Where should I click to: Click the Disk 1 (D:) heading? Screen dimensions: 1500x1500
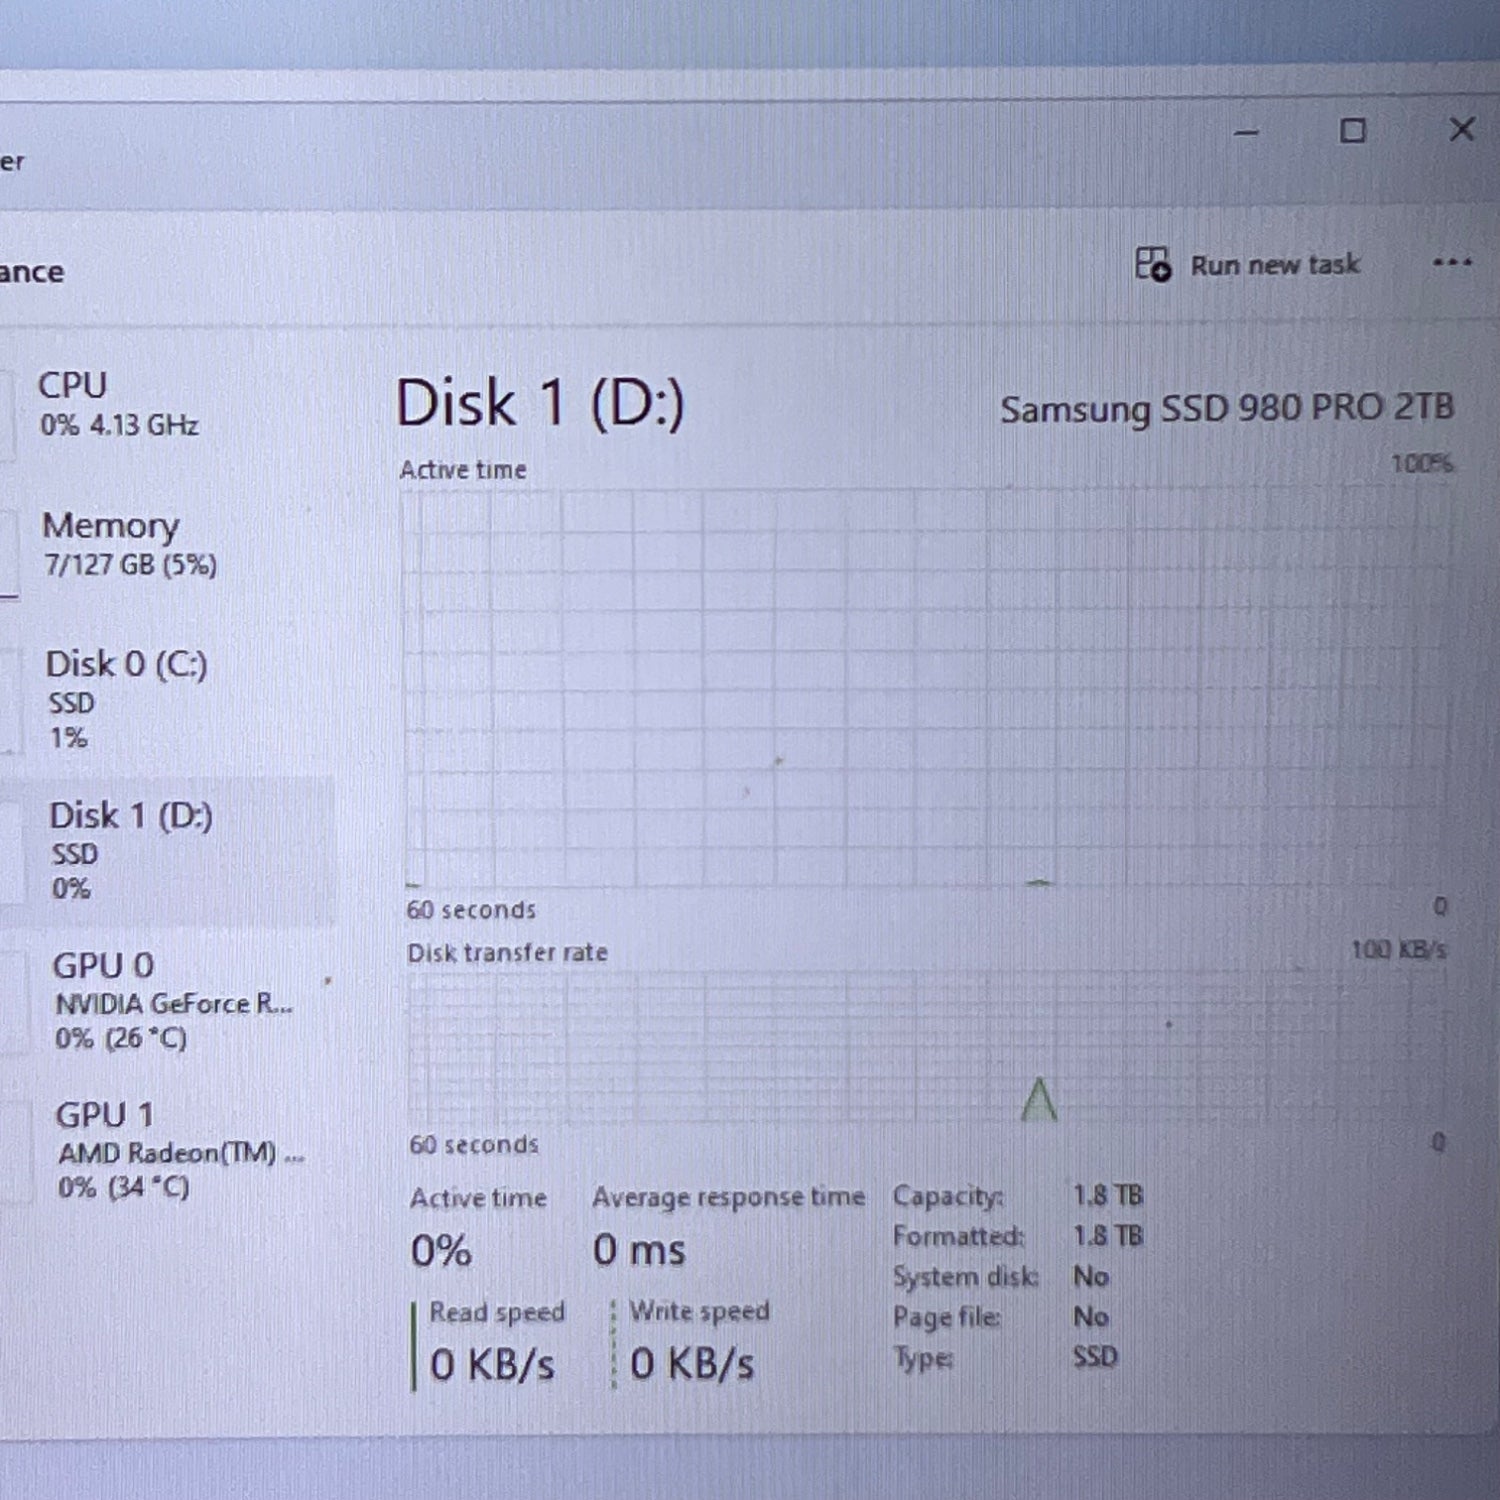(540, 404)
